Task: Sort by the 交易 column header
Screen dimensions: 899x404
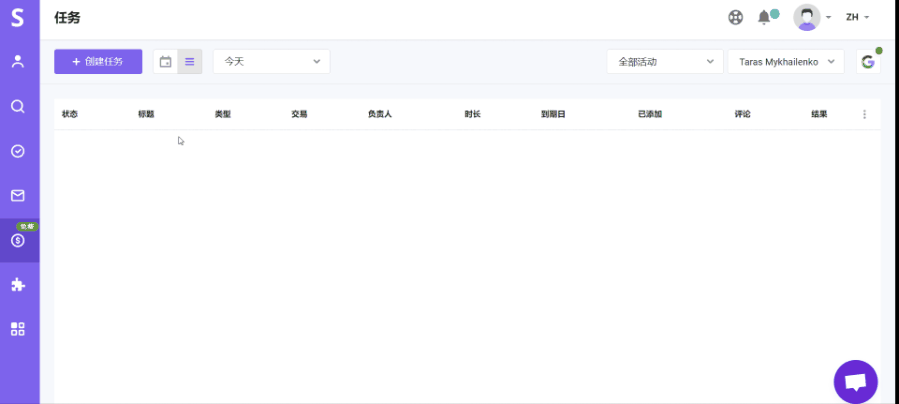Action: point(299,115)
